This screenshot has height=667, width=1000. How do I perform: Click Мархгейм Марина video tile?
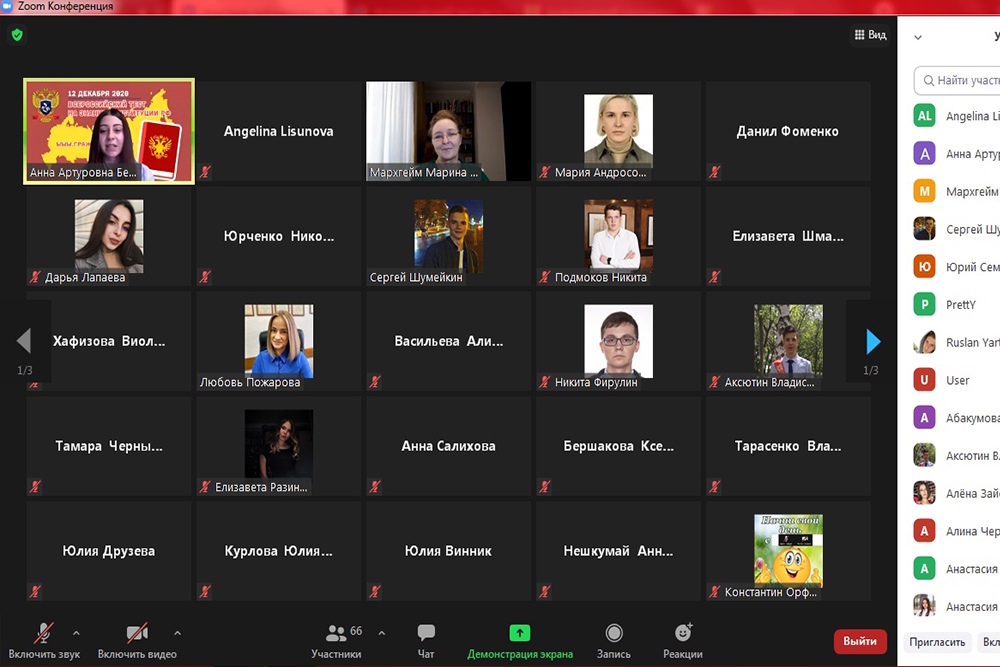pyautogui.click(x=448, y=131)
